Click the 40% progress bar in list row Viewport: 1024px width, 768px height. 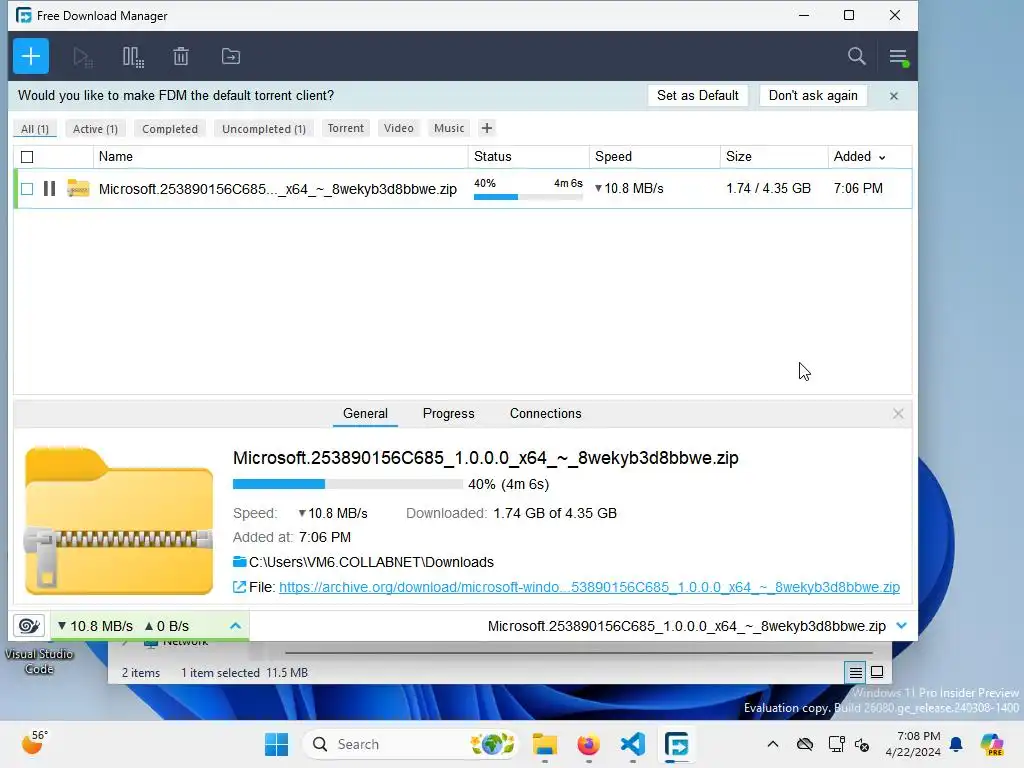[528, 197]
